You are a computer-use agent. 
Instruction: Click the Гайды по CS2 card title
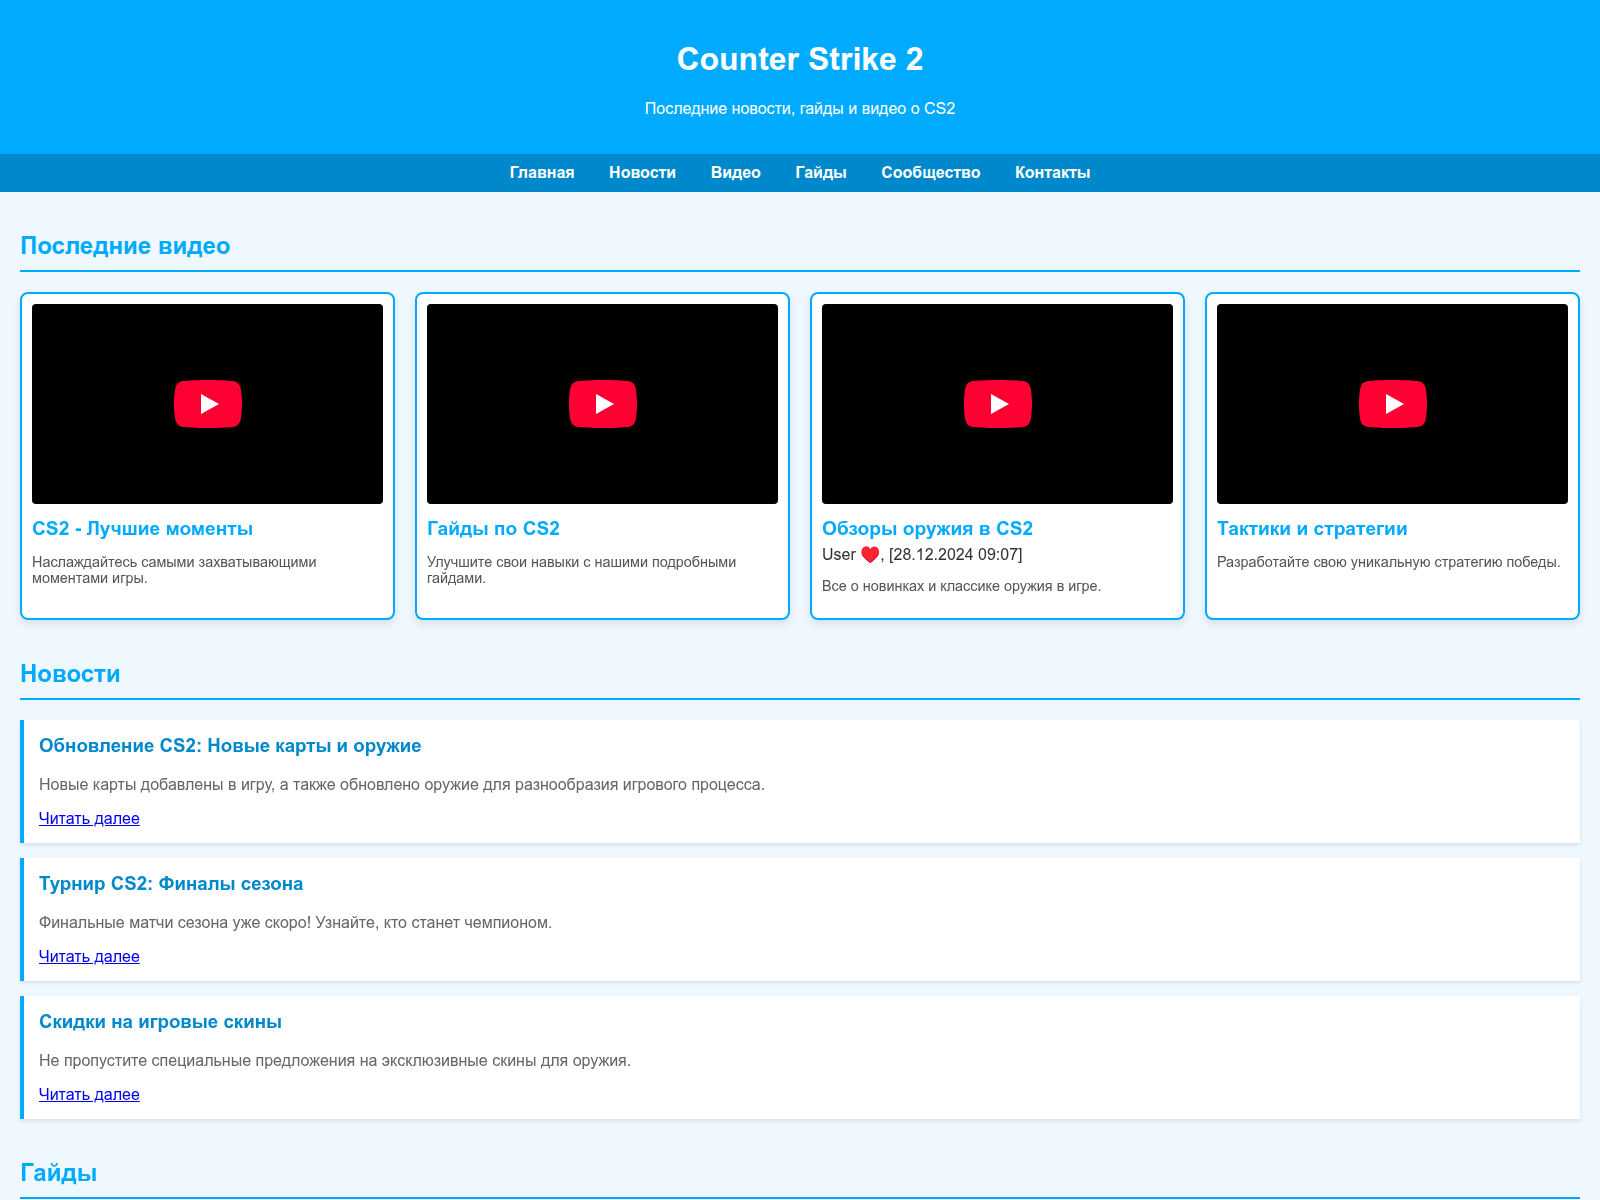493,529
